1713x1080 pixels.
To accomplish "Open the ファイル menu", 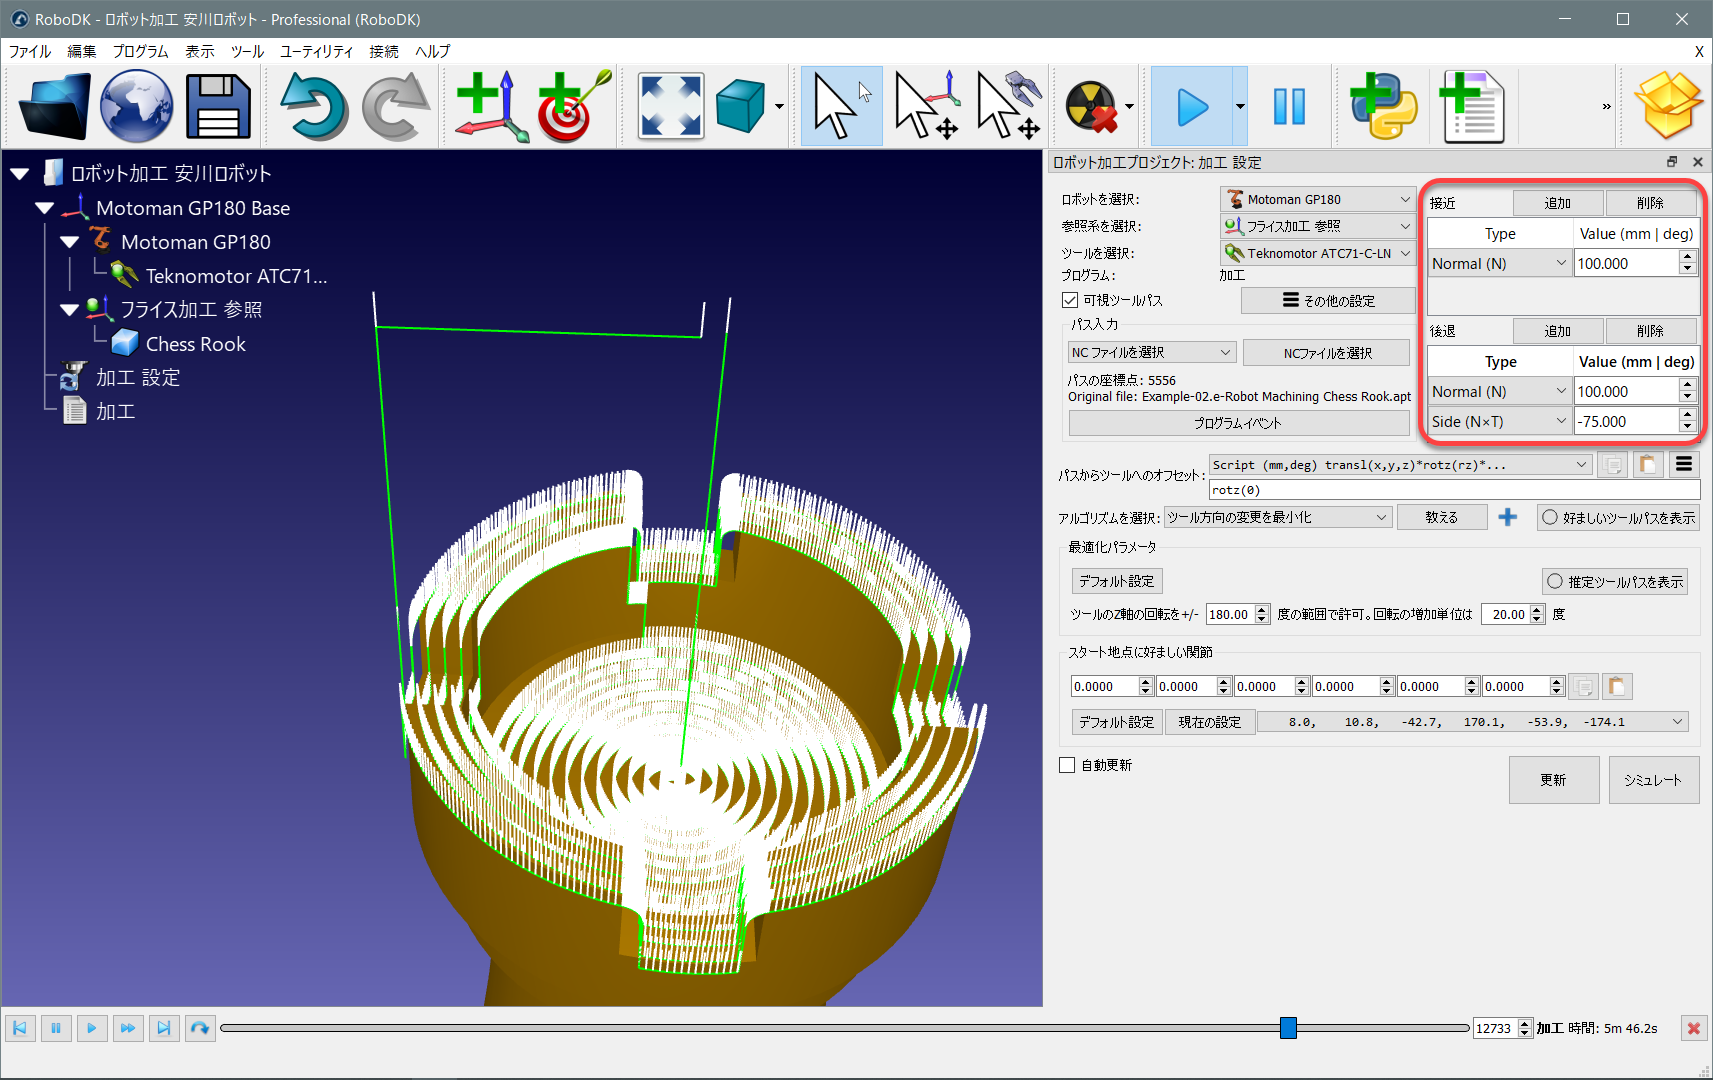I will [30, 51].
